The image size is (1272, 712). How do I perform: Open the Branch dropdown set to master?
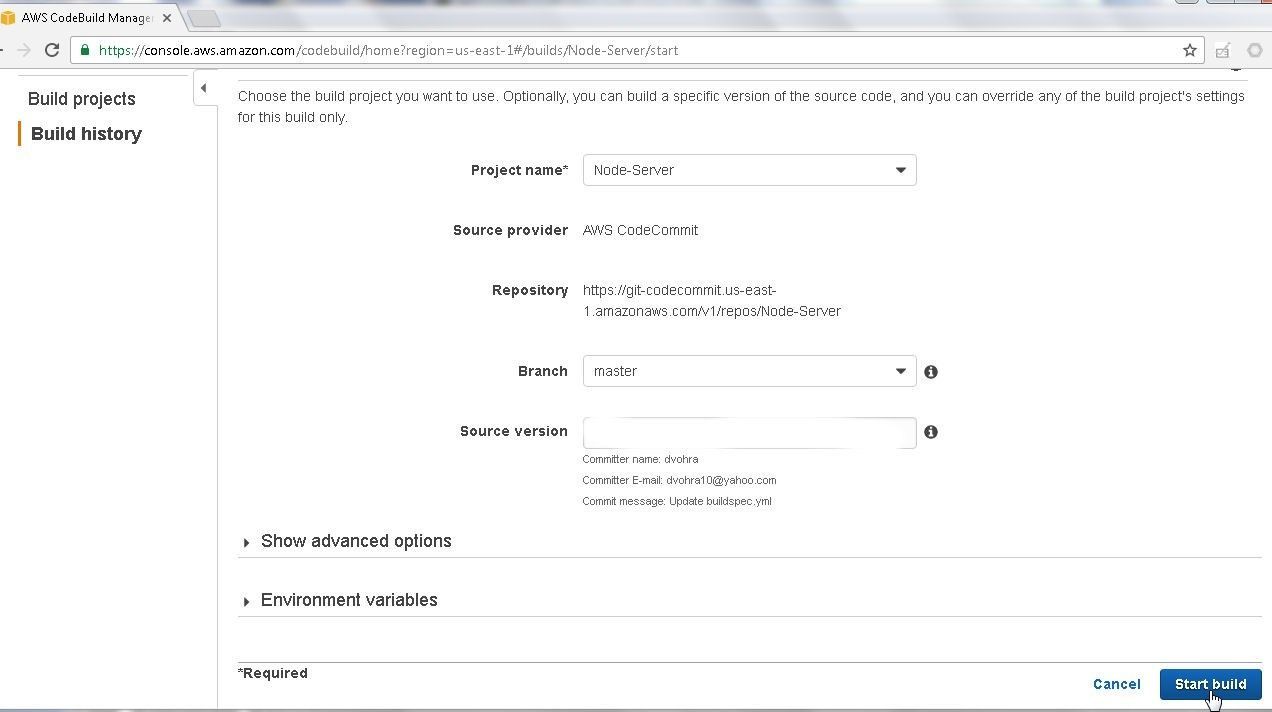[749, 371]
